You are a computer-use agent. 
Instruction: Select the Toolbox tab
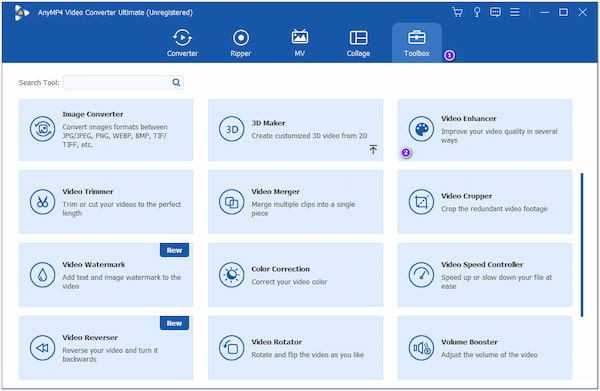coord(417,43)
